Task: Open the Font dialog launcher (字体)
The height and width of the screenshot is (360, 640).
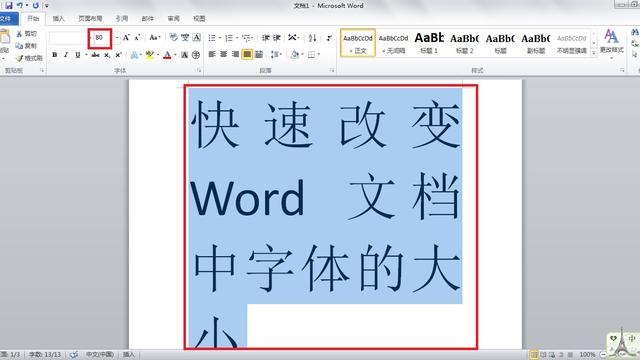Action: tap(199, 71)
